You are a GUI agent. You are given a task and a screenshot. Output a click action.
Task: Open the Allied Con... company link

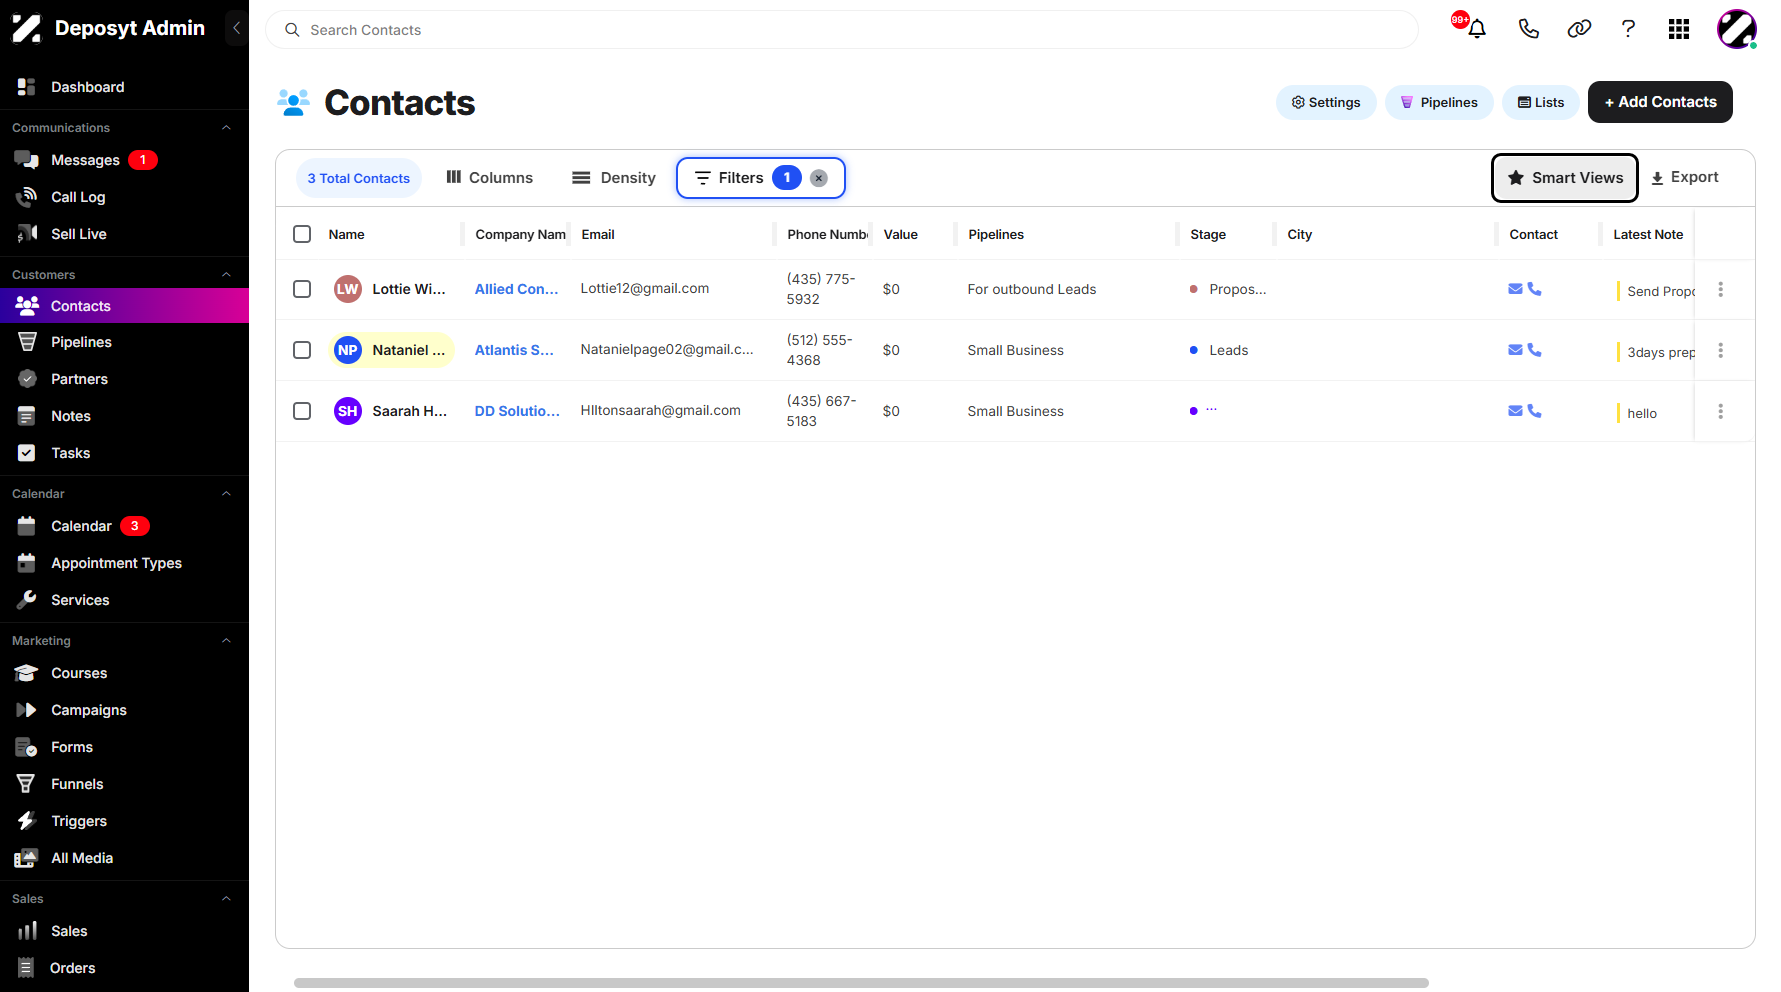pos(516,289)
